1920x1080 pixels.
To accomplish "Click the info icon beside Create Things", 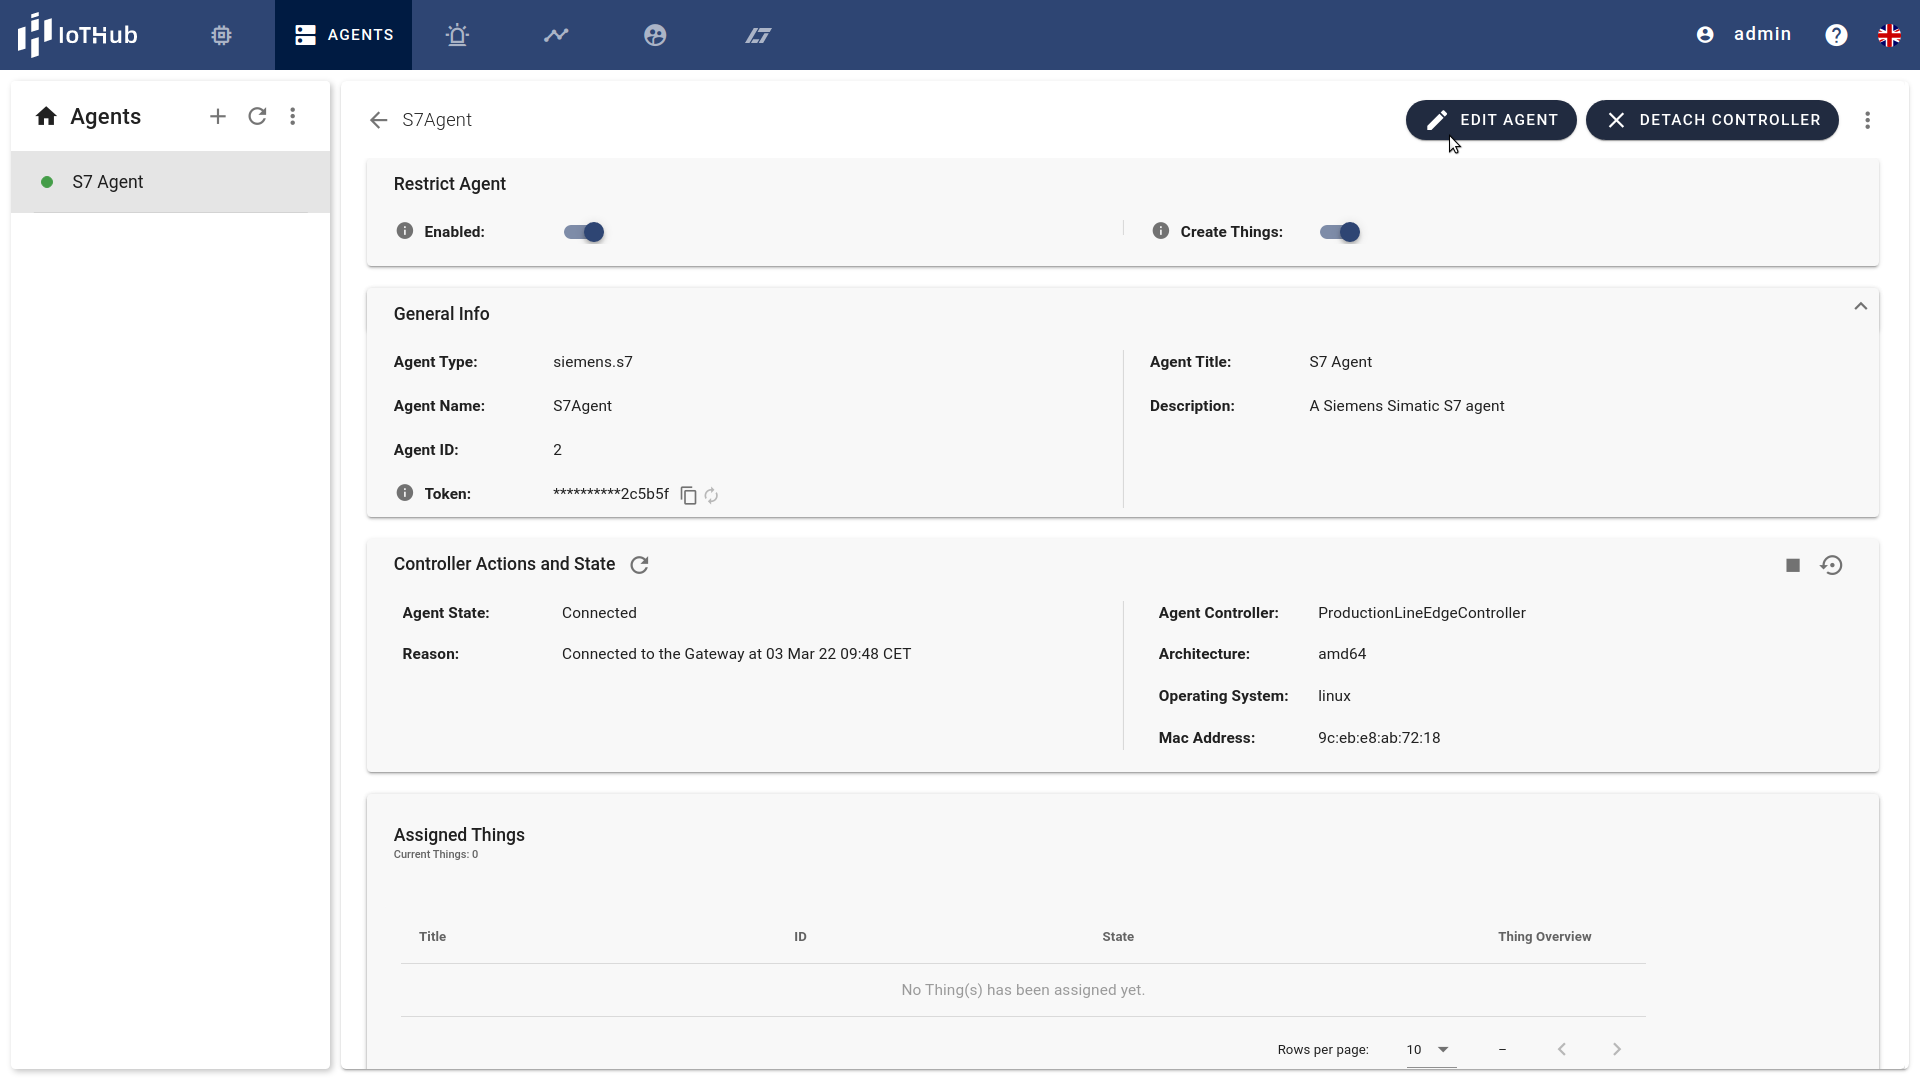I will 1161,231.
